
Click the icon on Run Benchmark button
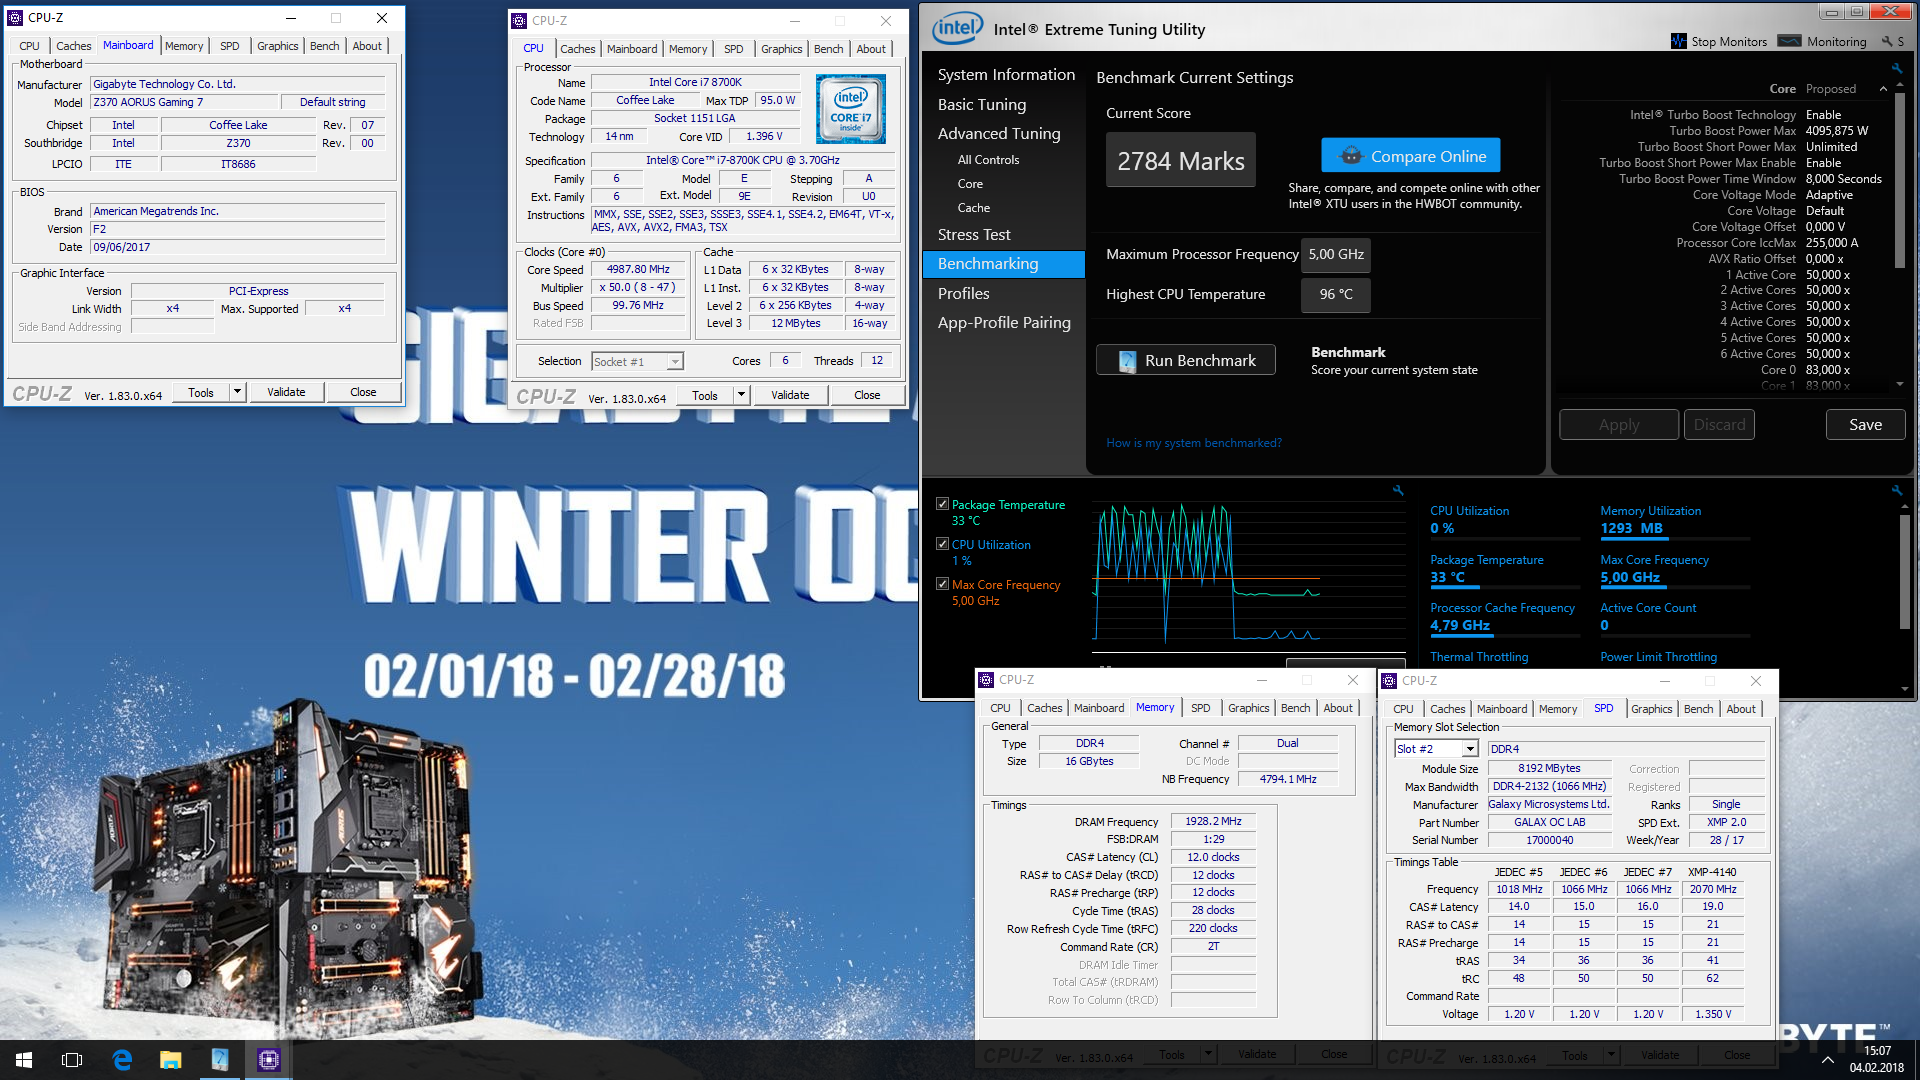[x=1127, y=361]
